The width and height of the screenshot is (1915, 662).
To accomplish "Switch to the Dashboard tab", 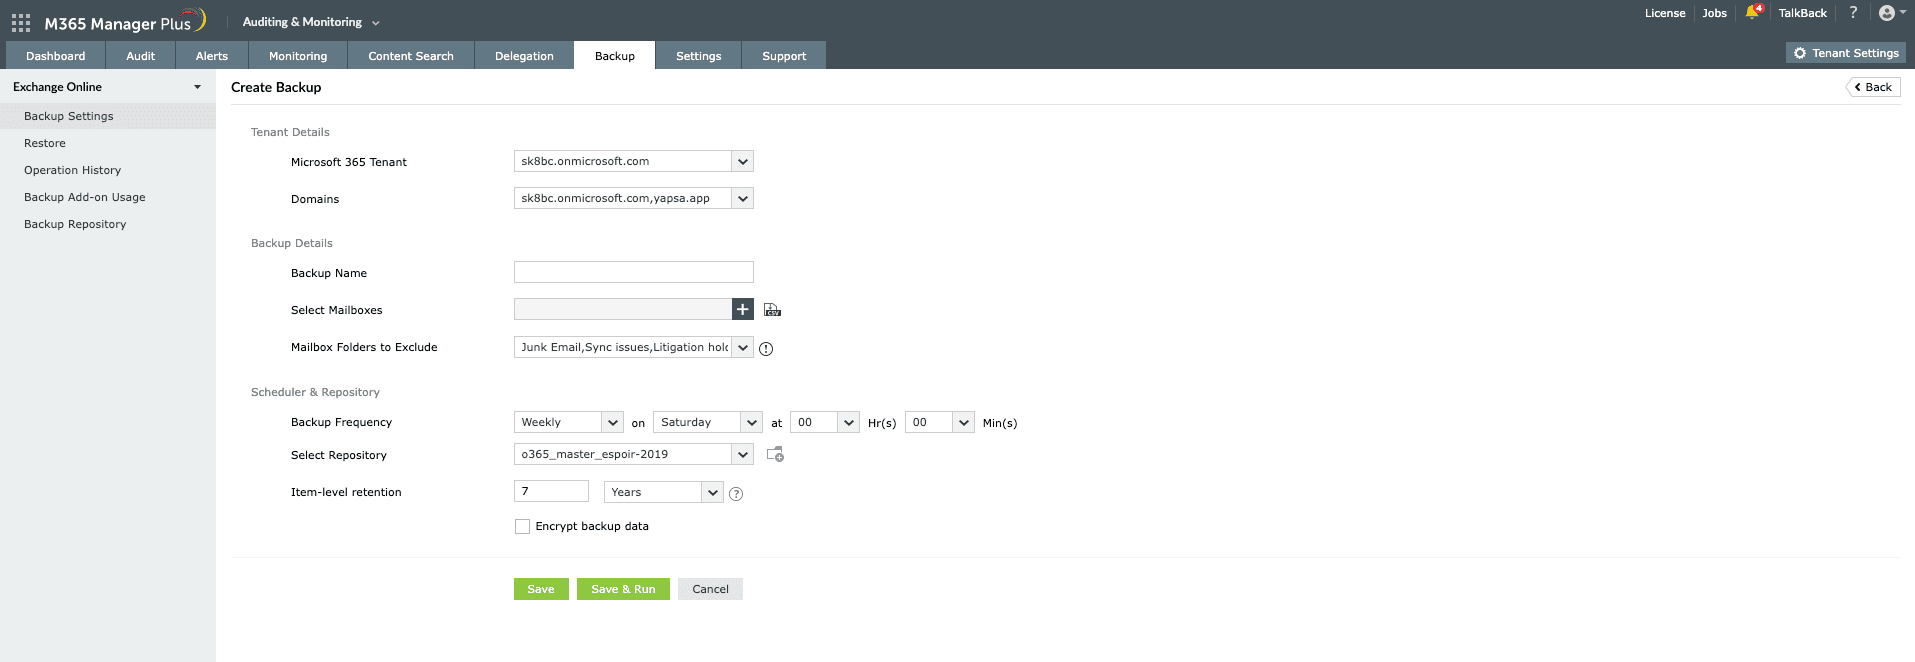I will (x=56, y=56).
